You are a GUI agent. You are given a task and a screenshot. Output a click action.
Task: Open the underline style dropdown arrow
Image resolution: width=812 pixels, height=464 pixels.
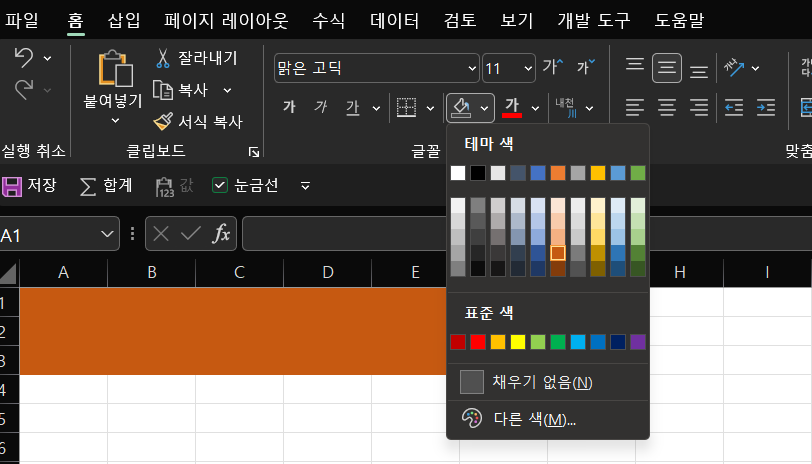(376, 108)
